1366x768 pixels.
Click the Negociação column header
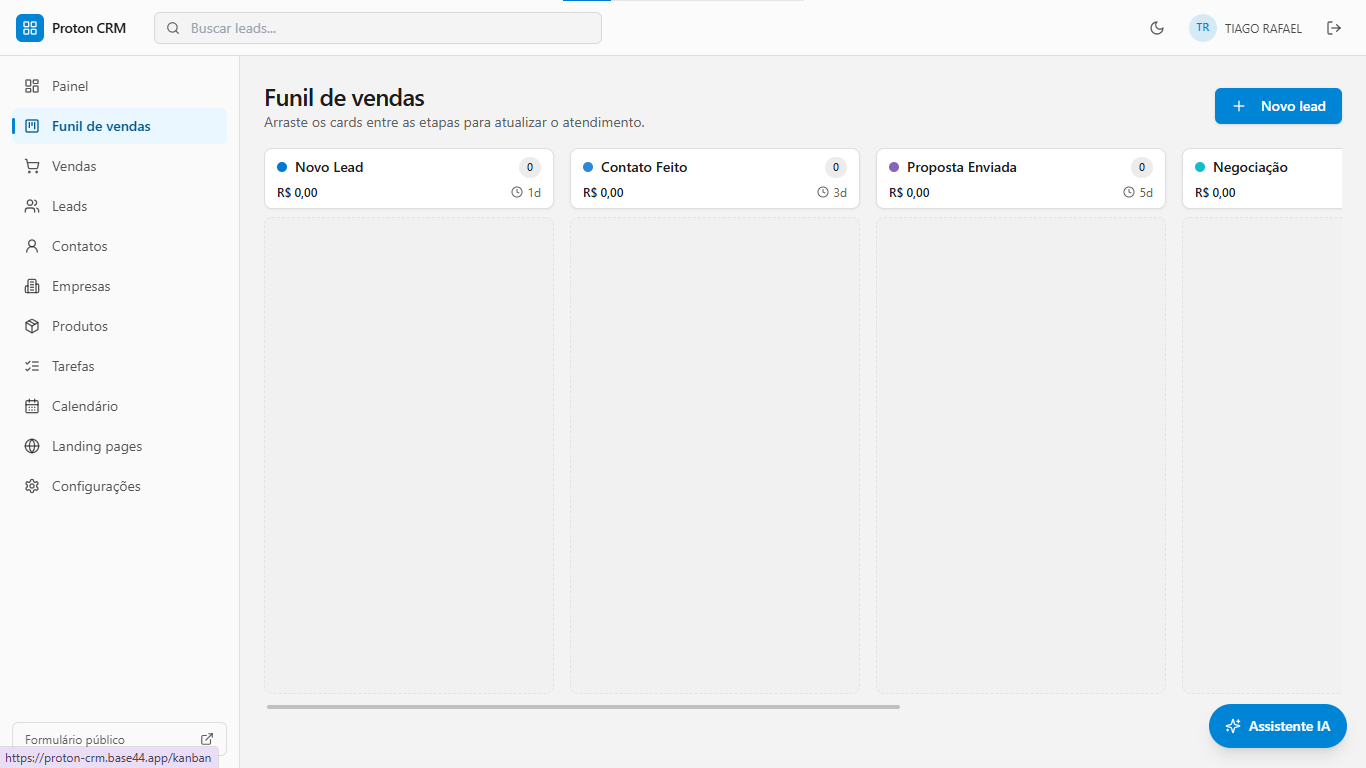[x=1262, y=179]
